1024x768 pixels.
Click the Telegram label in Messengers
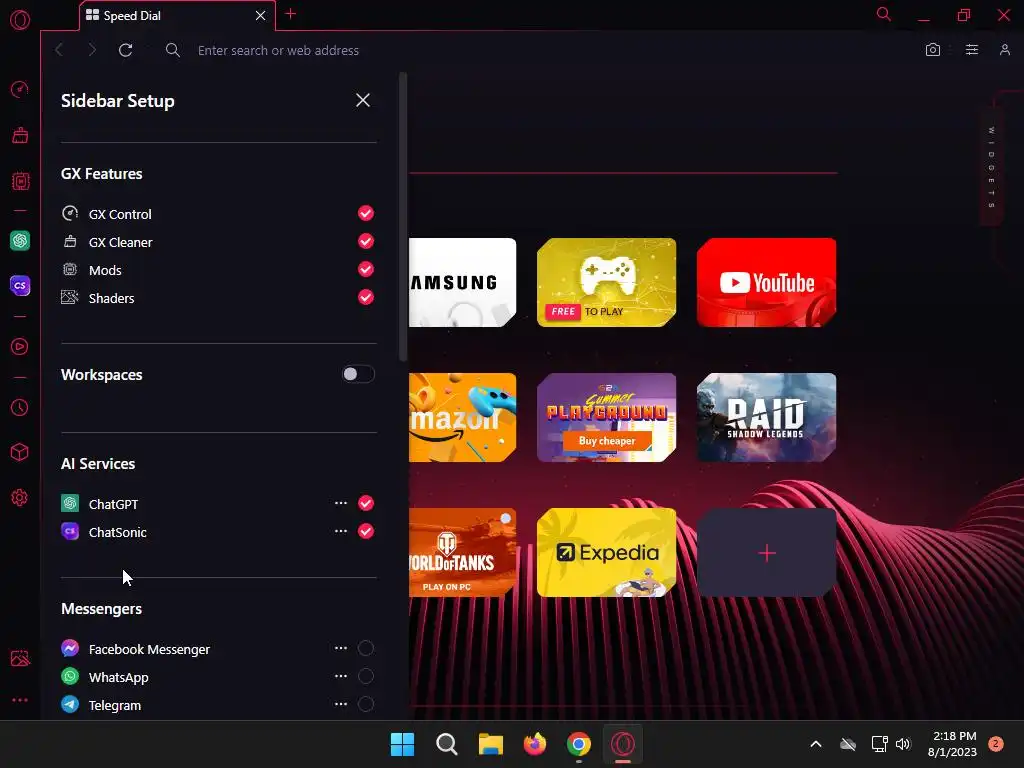(x=115, y=705)
